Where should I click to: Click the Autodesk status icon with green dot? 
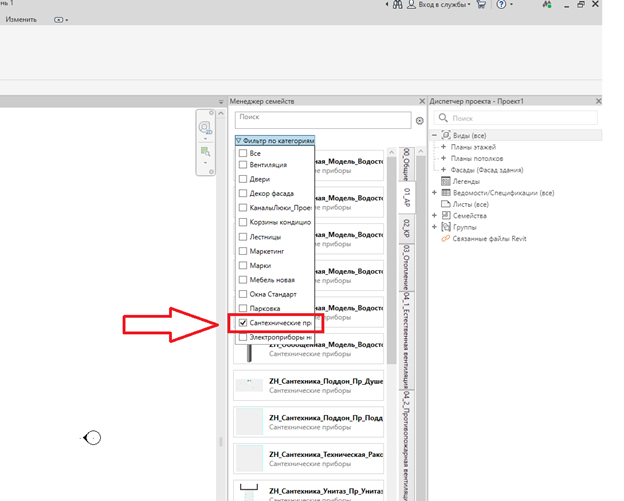[x=547, y=5]
